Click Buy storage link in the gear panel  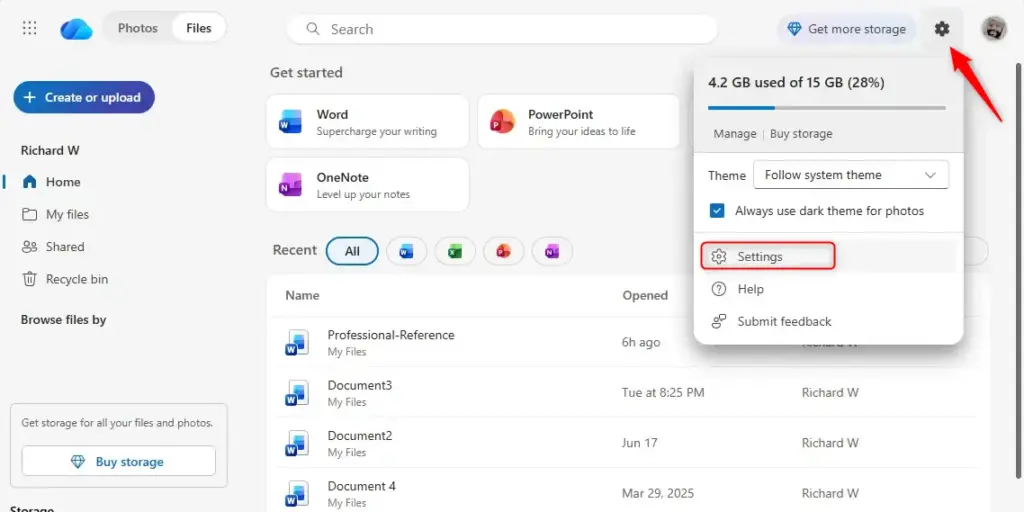(801, 133)
